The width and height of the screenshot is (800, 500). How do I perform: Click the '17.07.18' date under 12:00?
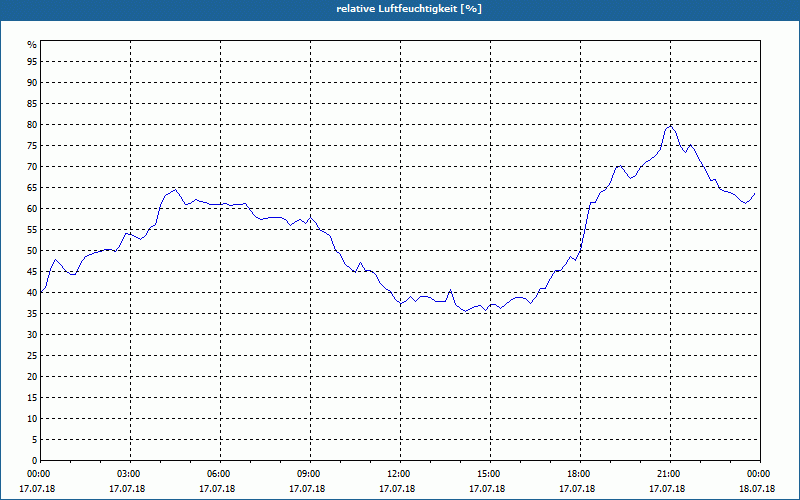[397, 489]
